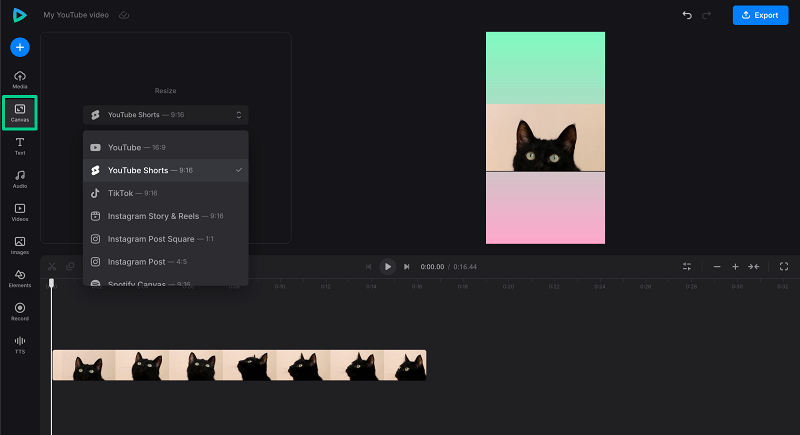800x435 pixels.
Task: Open the Audio sidebar panel
Action: coord(20,180)
